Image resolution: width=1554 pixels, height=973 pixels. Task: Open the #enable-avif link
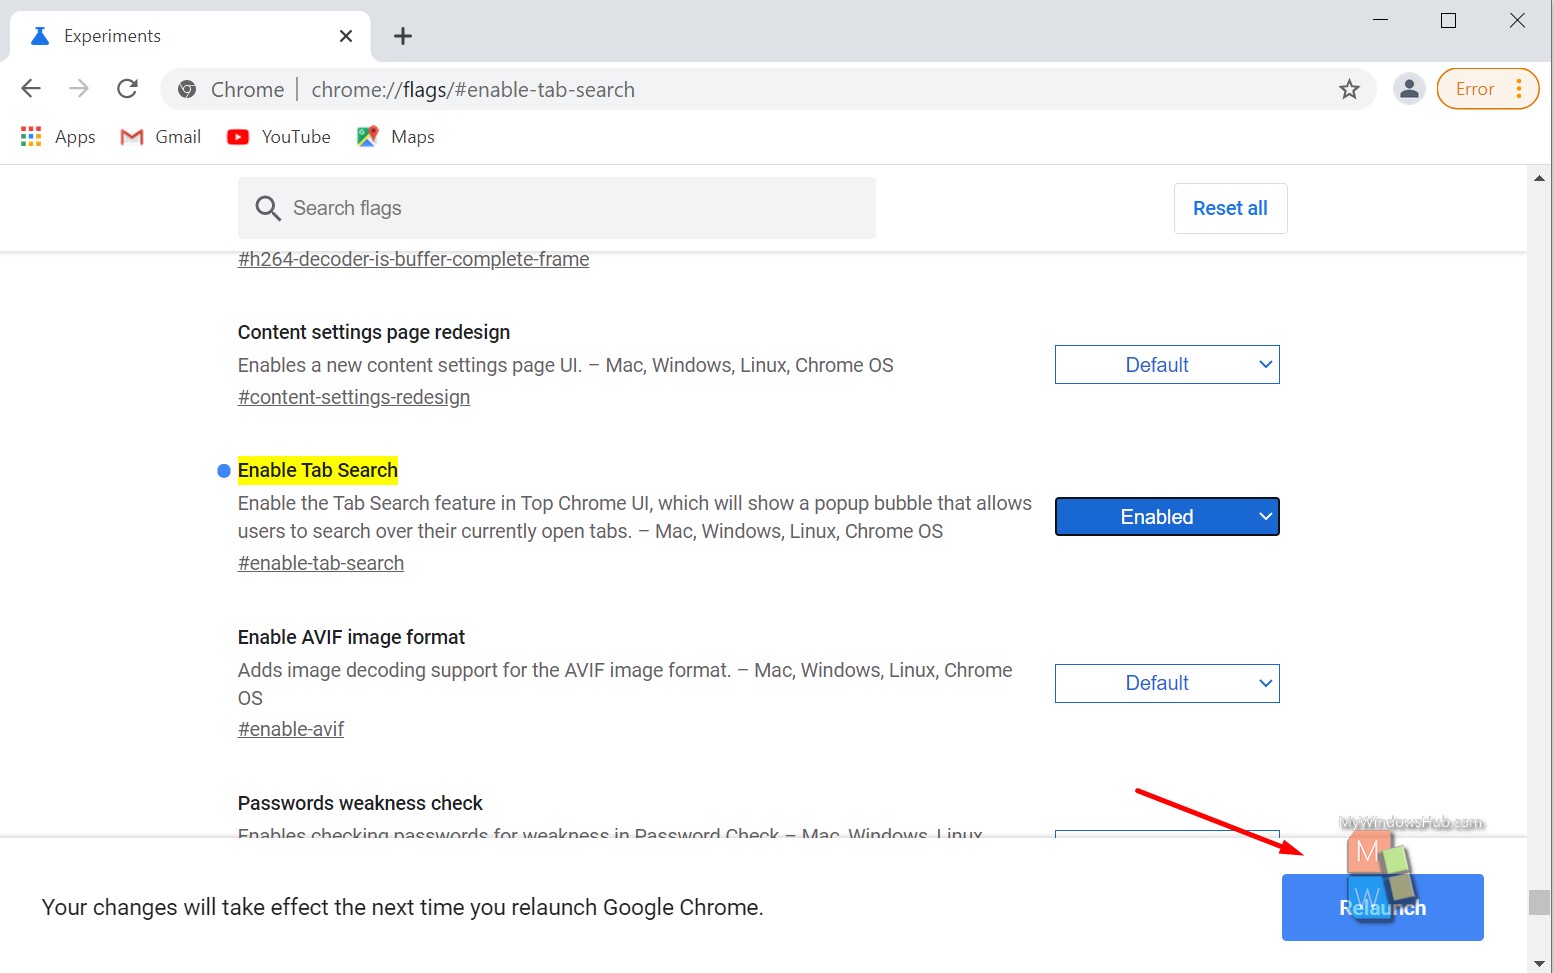(x=291, y=729)
